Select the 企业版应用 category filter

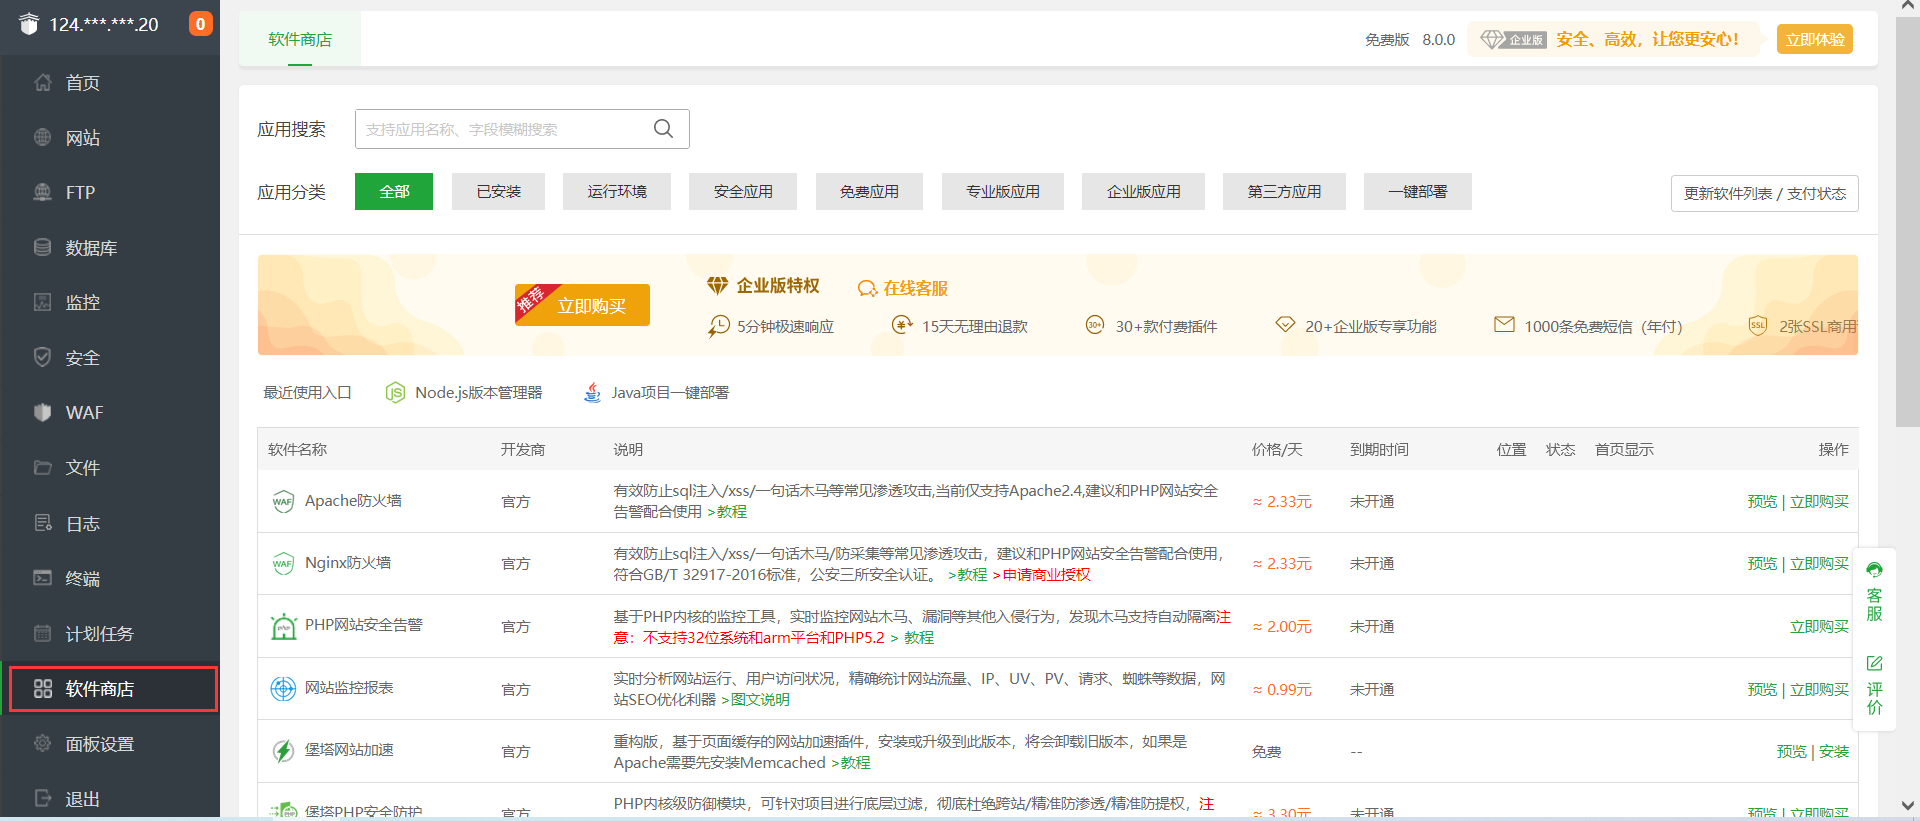(x=1143, y=191)
